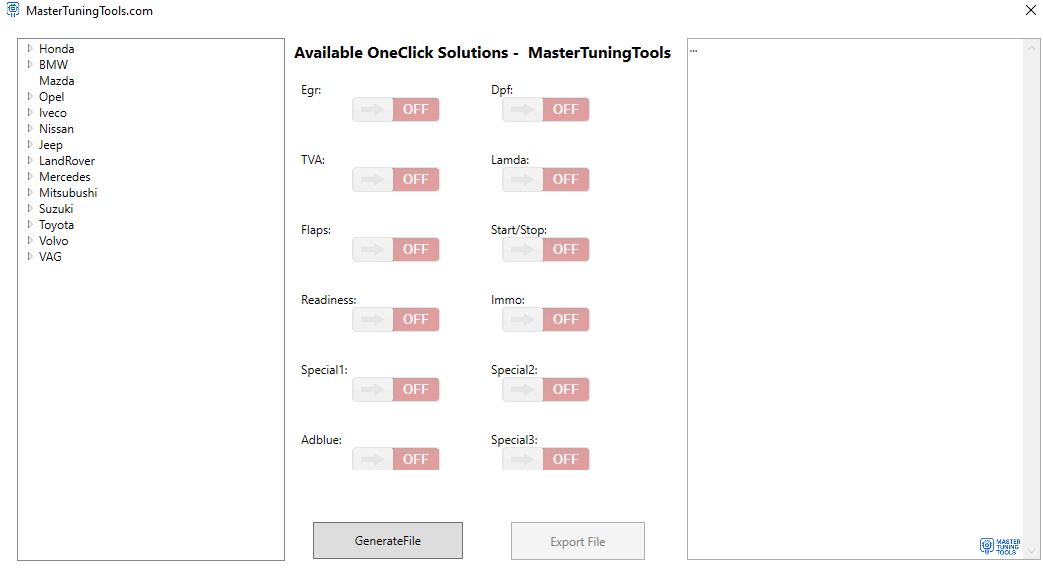Click the Export File button
The height and width of the screenshot is (573, 1043).
coord(577,541)
